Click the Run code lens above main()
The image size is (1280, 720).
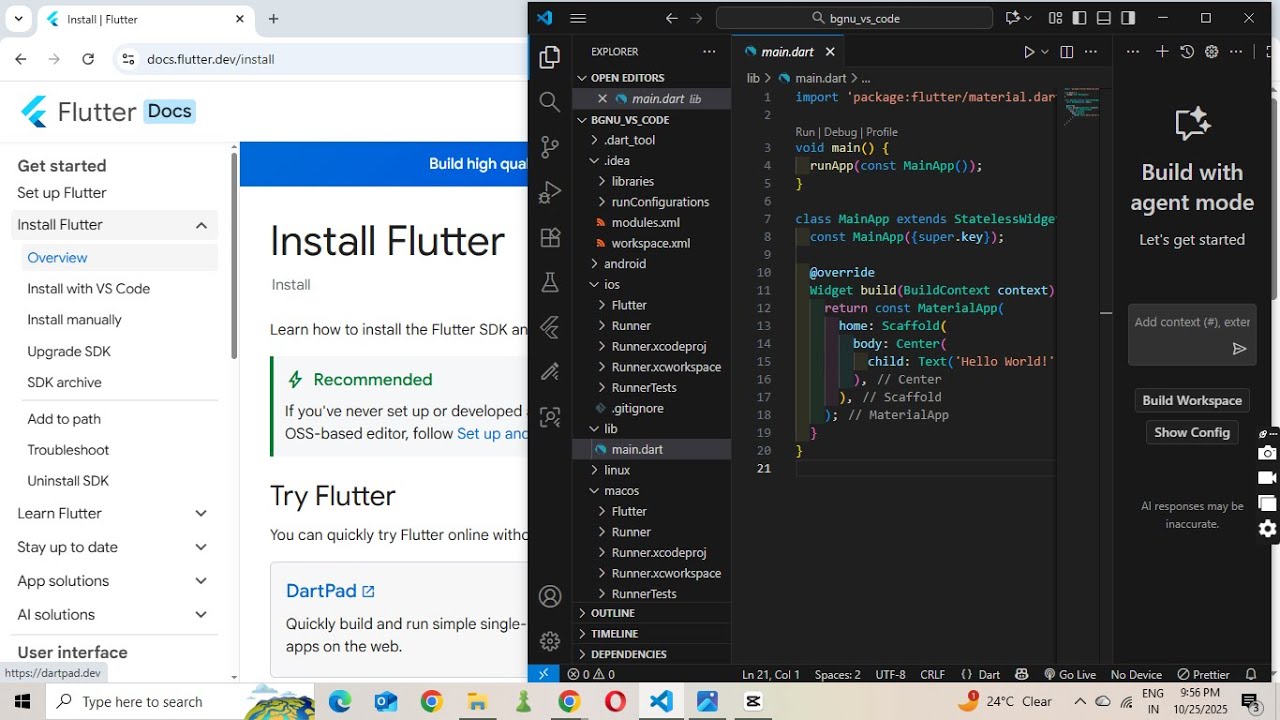click(x=805, y=132)
